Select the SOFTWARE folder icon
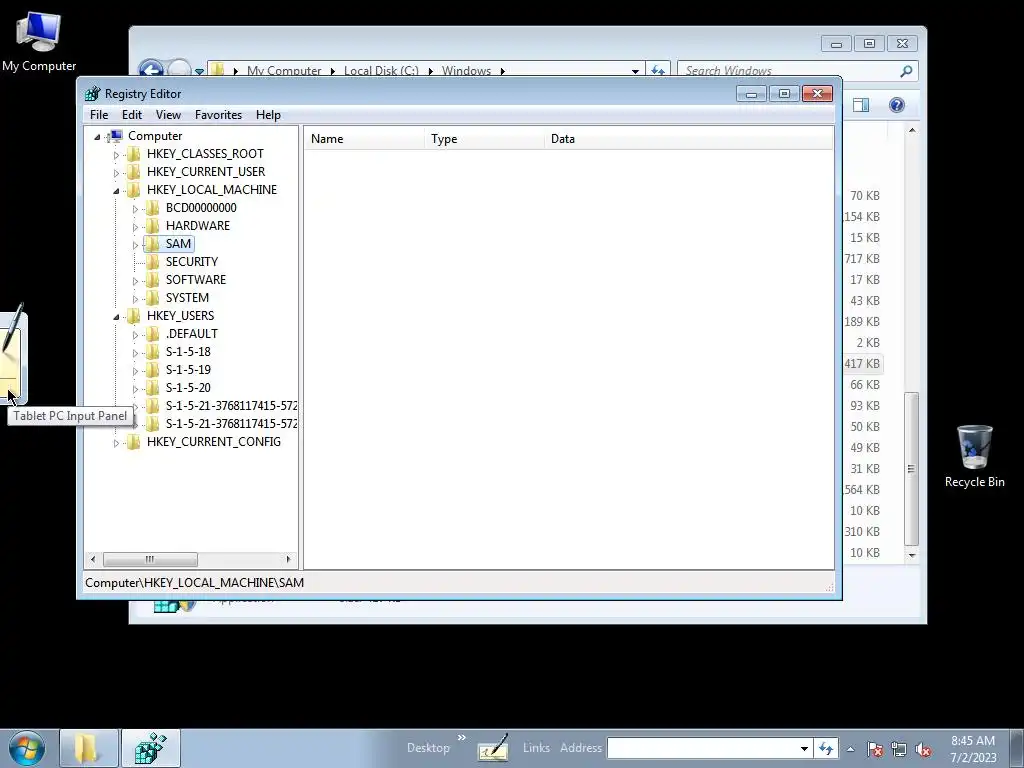The image size is (1024, 768). click(152, 280)
